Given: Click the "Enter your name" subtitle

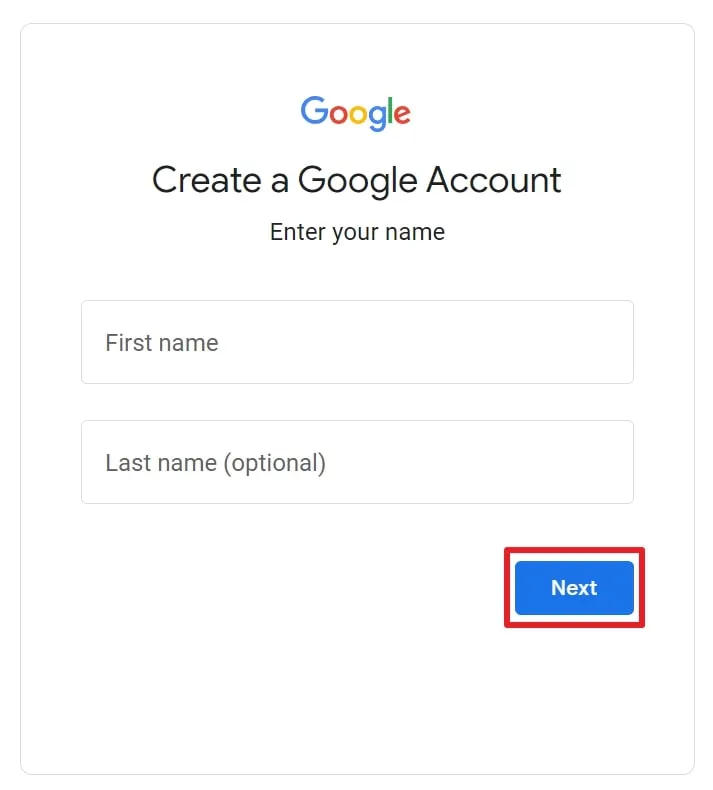Looking at the screenshot, I should pos(357,232).
